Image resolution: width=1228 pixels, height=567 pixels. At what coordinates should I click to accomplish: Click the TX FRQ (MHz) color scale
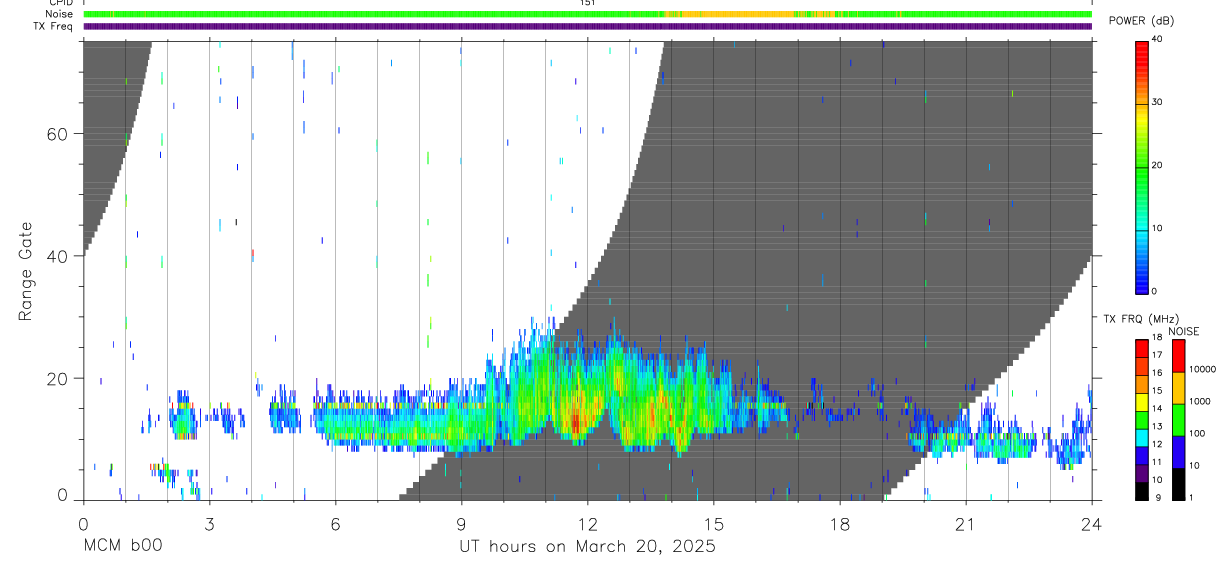click(1141, 419)
